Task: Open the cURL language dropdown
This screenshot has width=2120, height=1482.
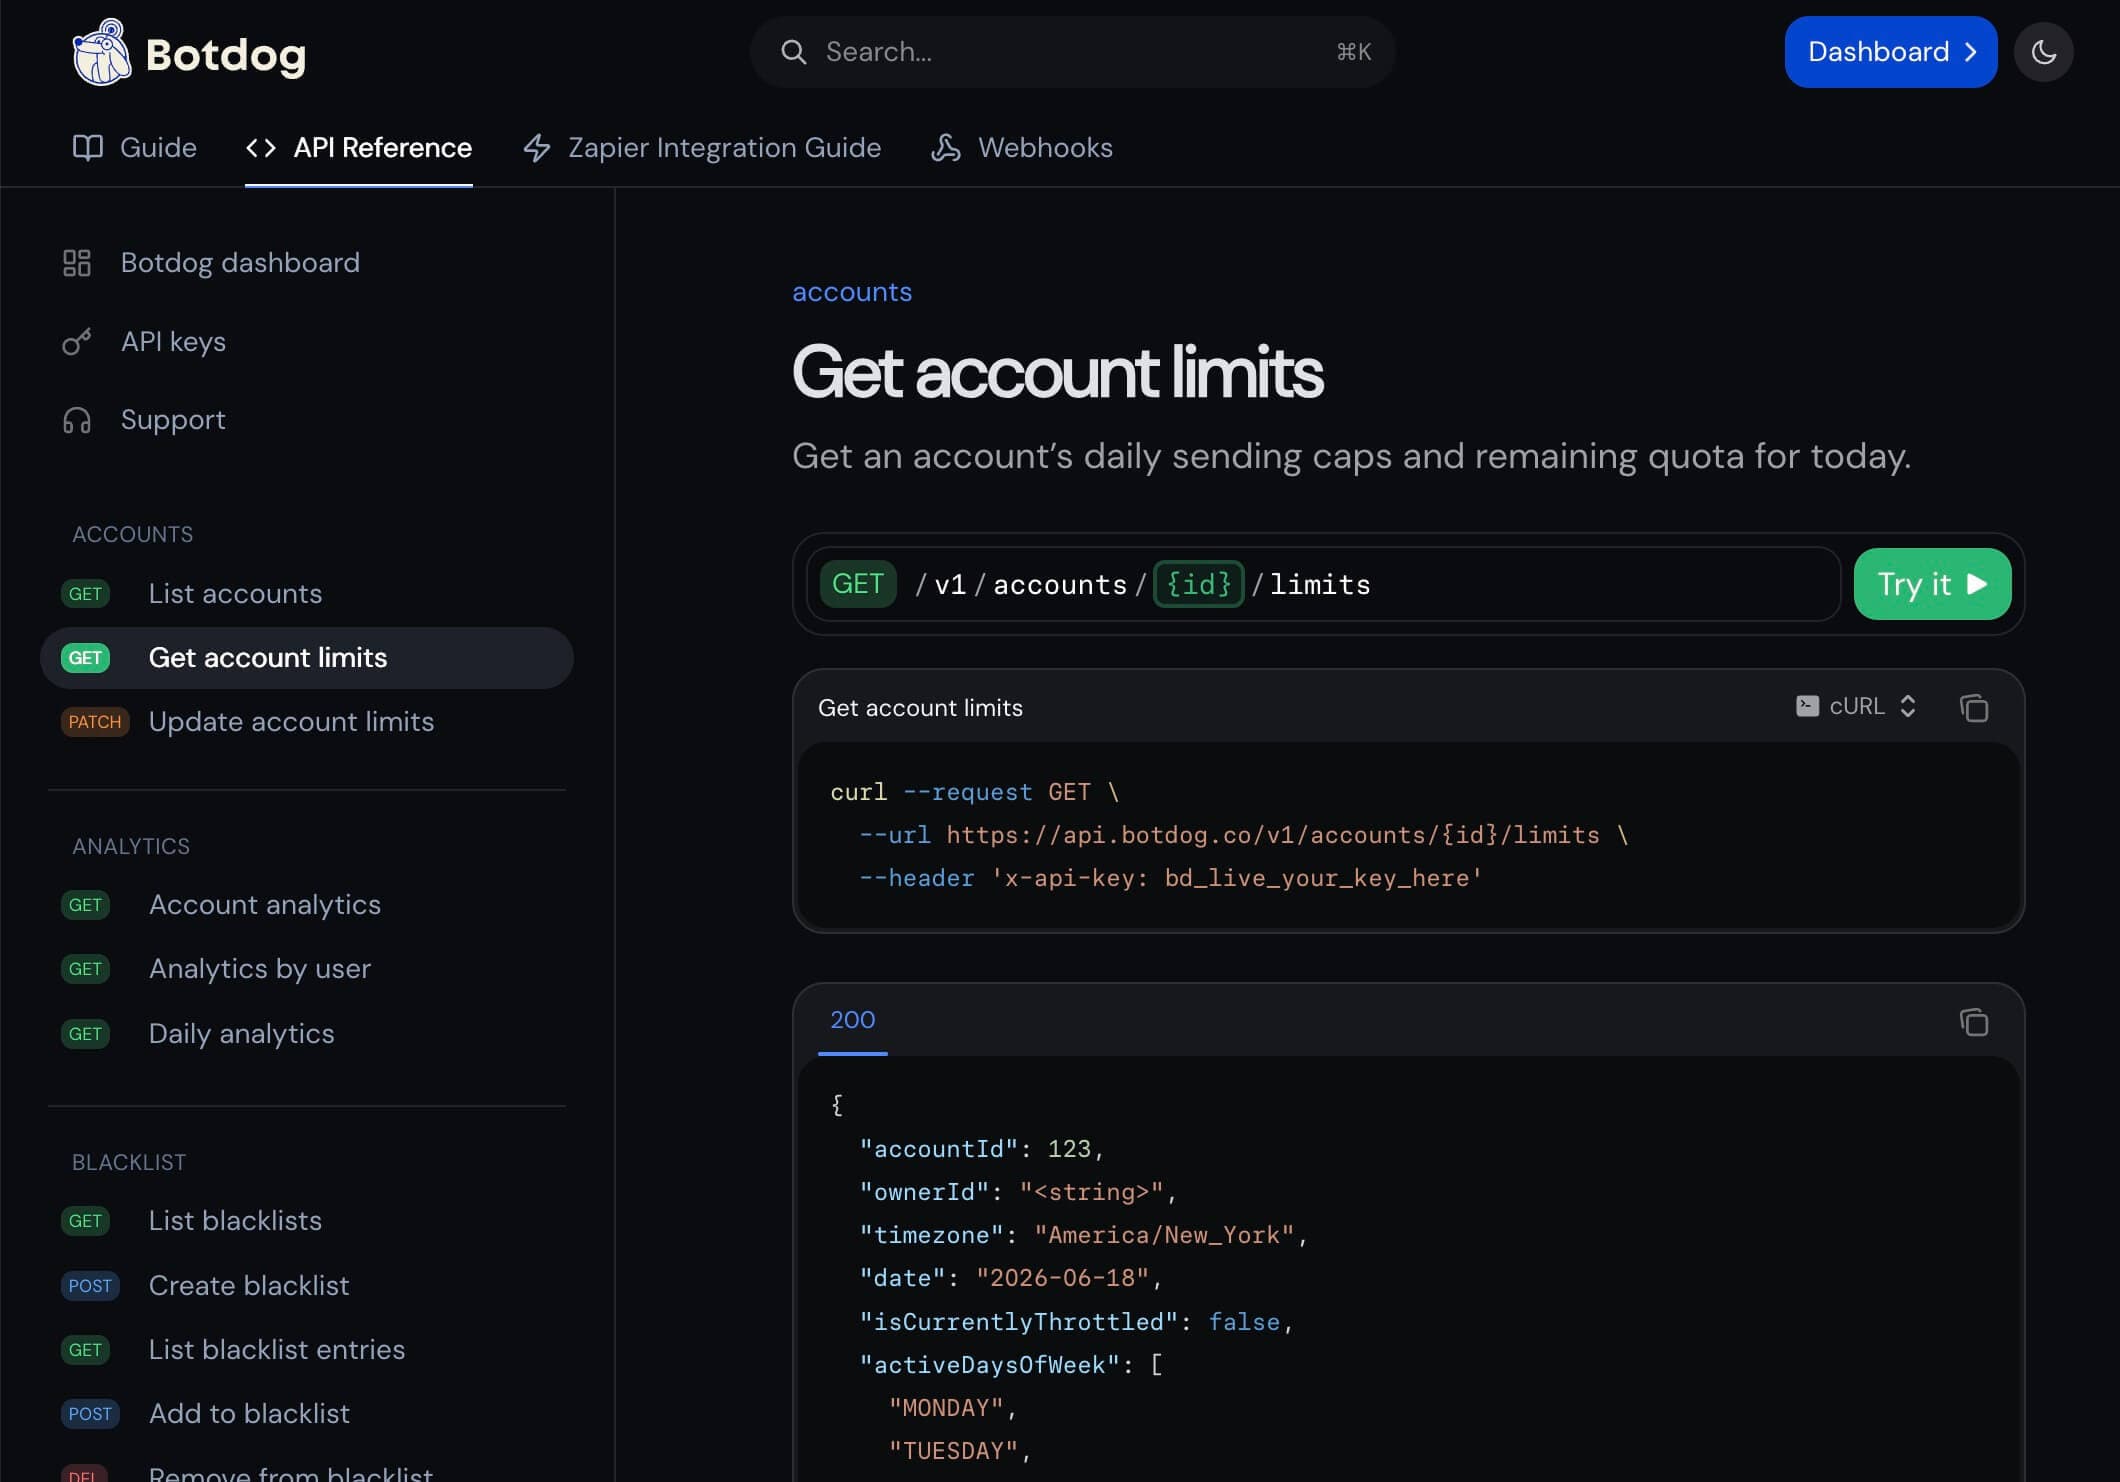Action: click(1856, 706)
